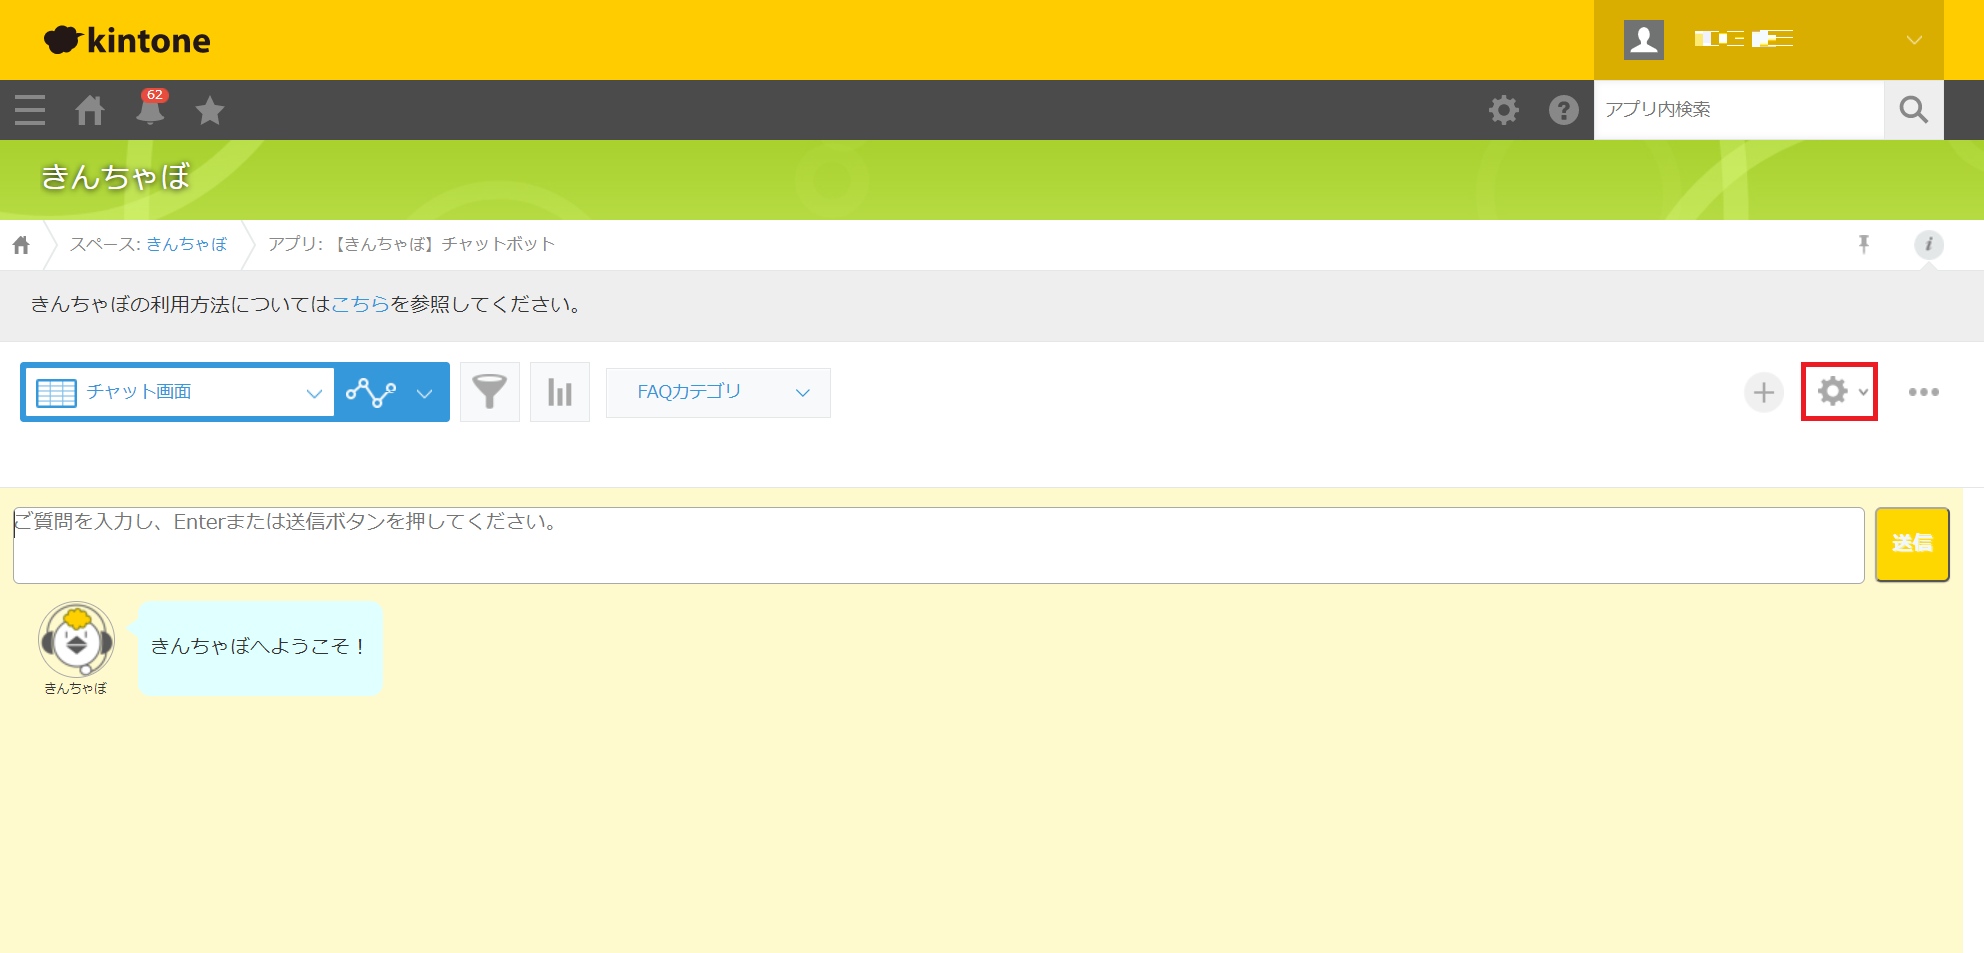Go to the kintone portal home icon
The image size is (1984, 953).
[x=90, y=110]
